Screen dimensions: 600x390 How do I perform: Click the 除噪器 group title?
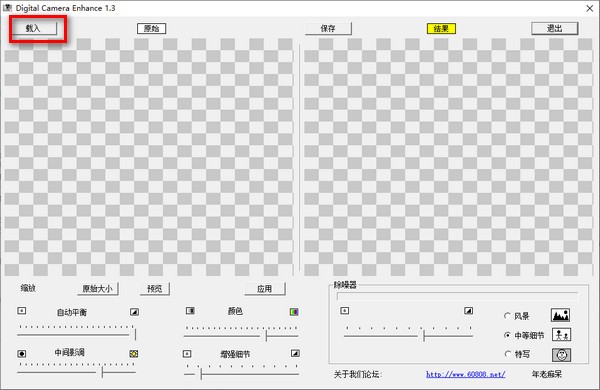pos(345,285)
